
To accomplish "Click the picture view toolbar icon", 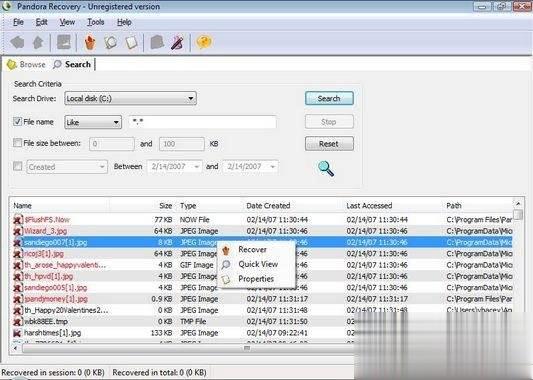I will click(x=64, y=42).
